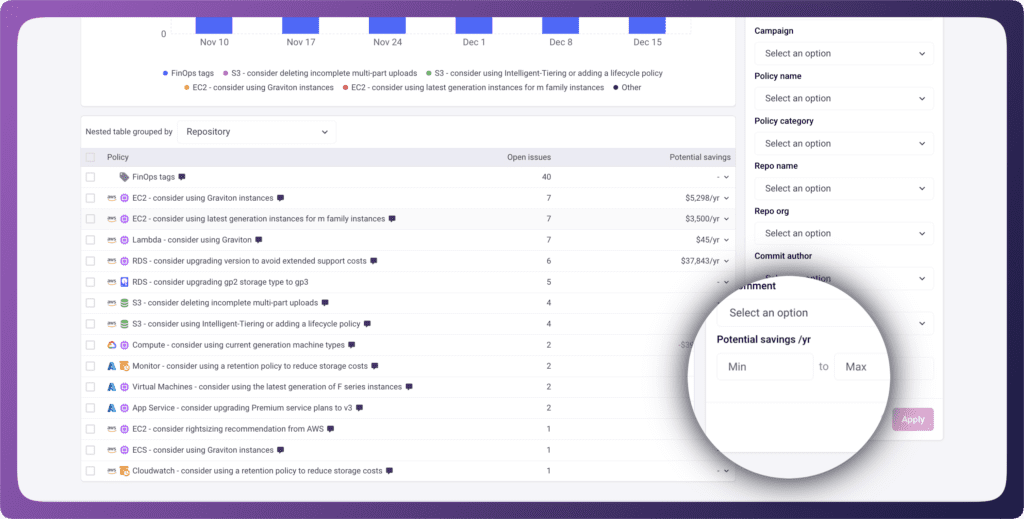Expand the $37,843/yr savings row chevron
Image resolution: width=1024 pixels, height=519 pixels.
tap(727, 261)
